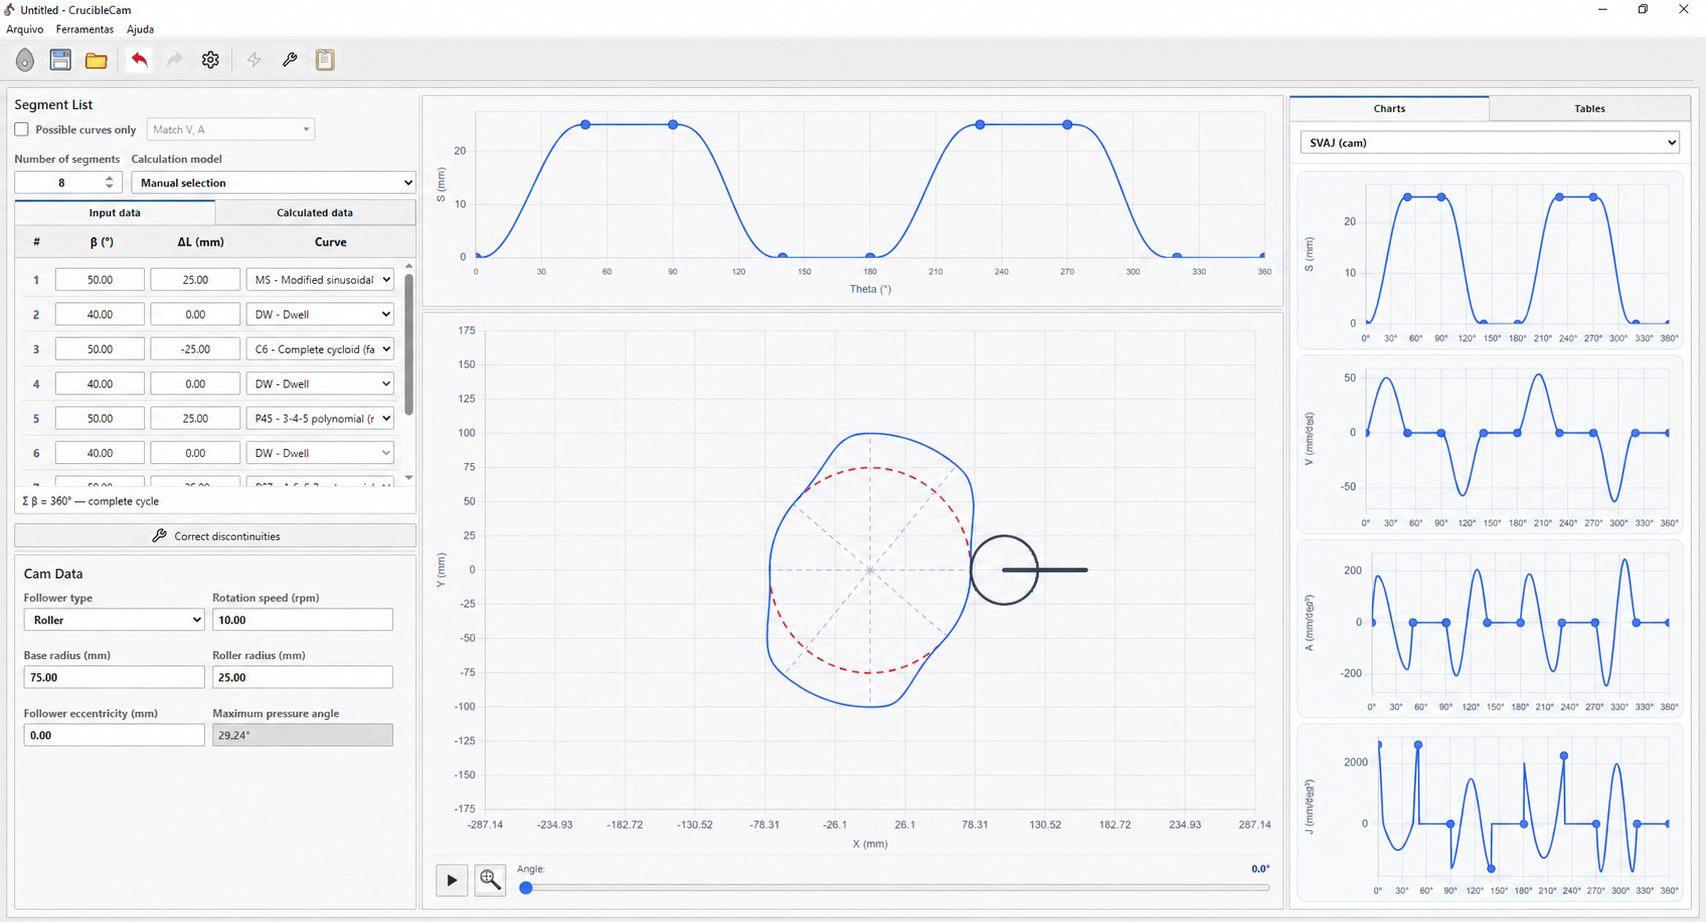Click the segment list vertical scrollbar

pyautogui.click(x=408, y=345)
